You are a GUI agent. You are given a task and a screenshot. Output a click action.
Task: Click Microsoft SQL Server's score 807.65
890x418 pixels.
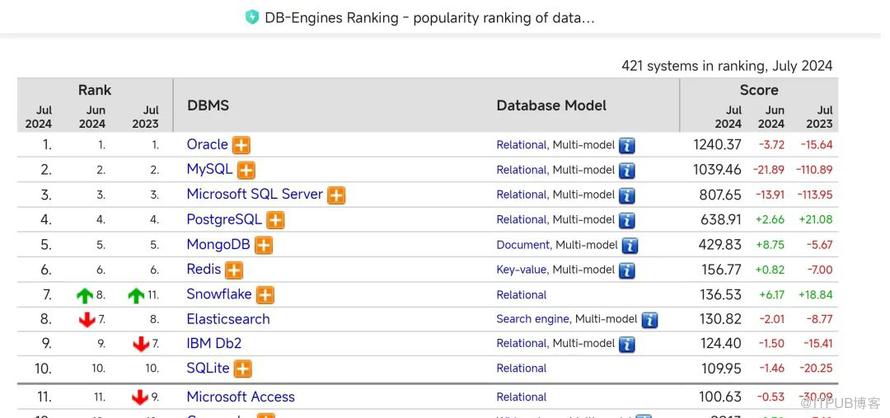(720, 195)
